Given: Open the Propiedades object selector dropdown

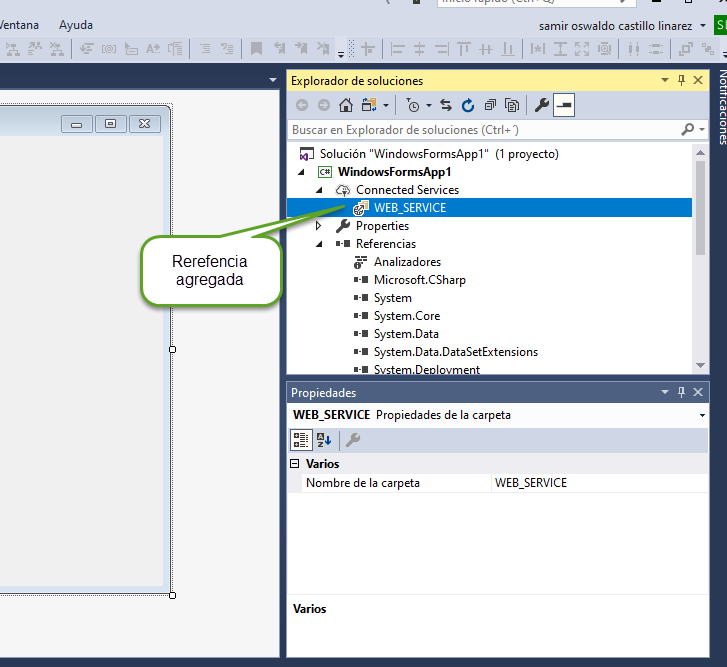Looking at the screenshot, I should 702,415.
